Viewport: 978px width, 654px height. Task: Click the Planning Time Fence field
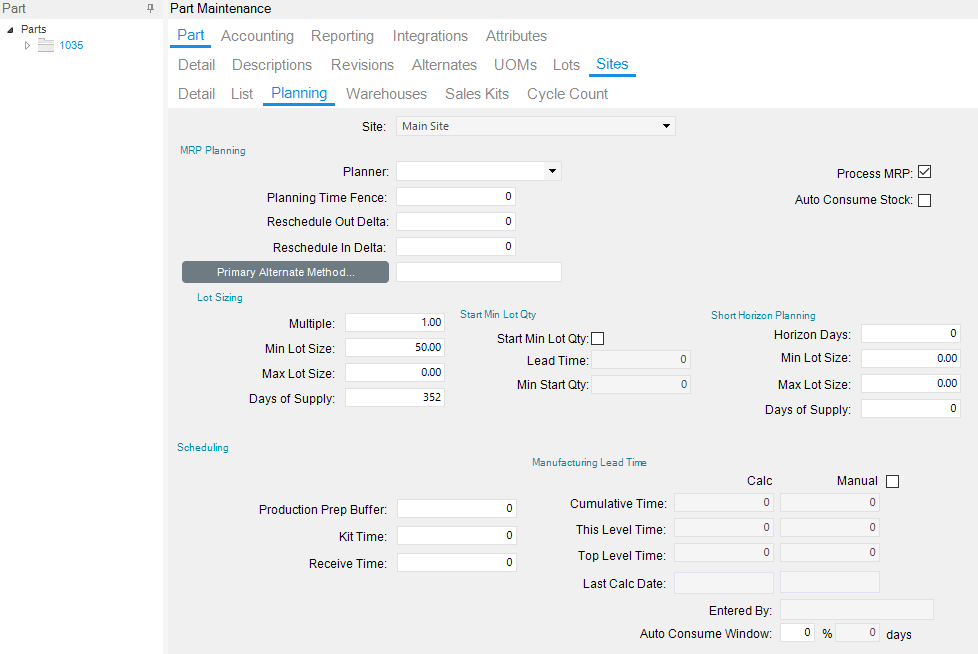pos(456,197)
